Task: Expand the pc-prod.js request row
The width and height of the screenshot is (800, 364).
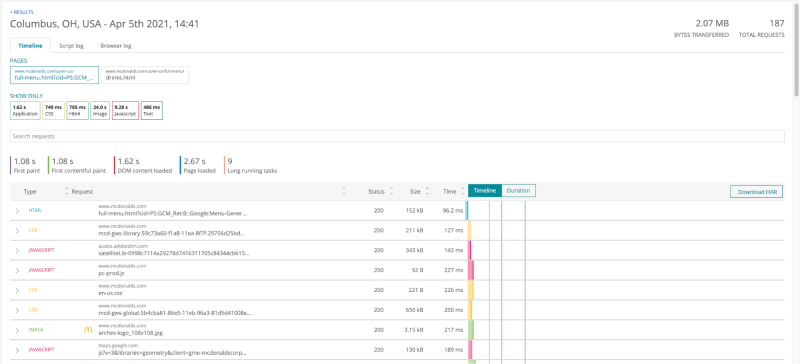Action: click(17, 270)
